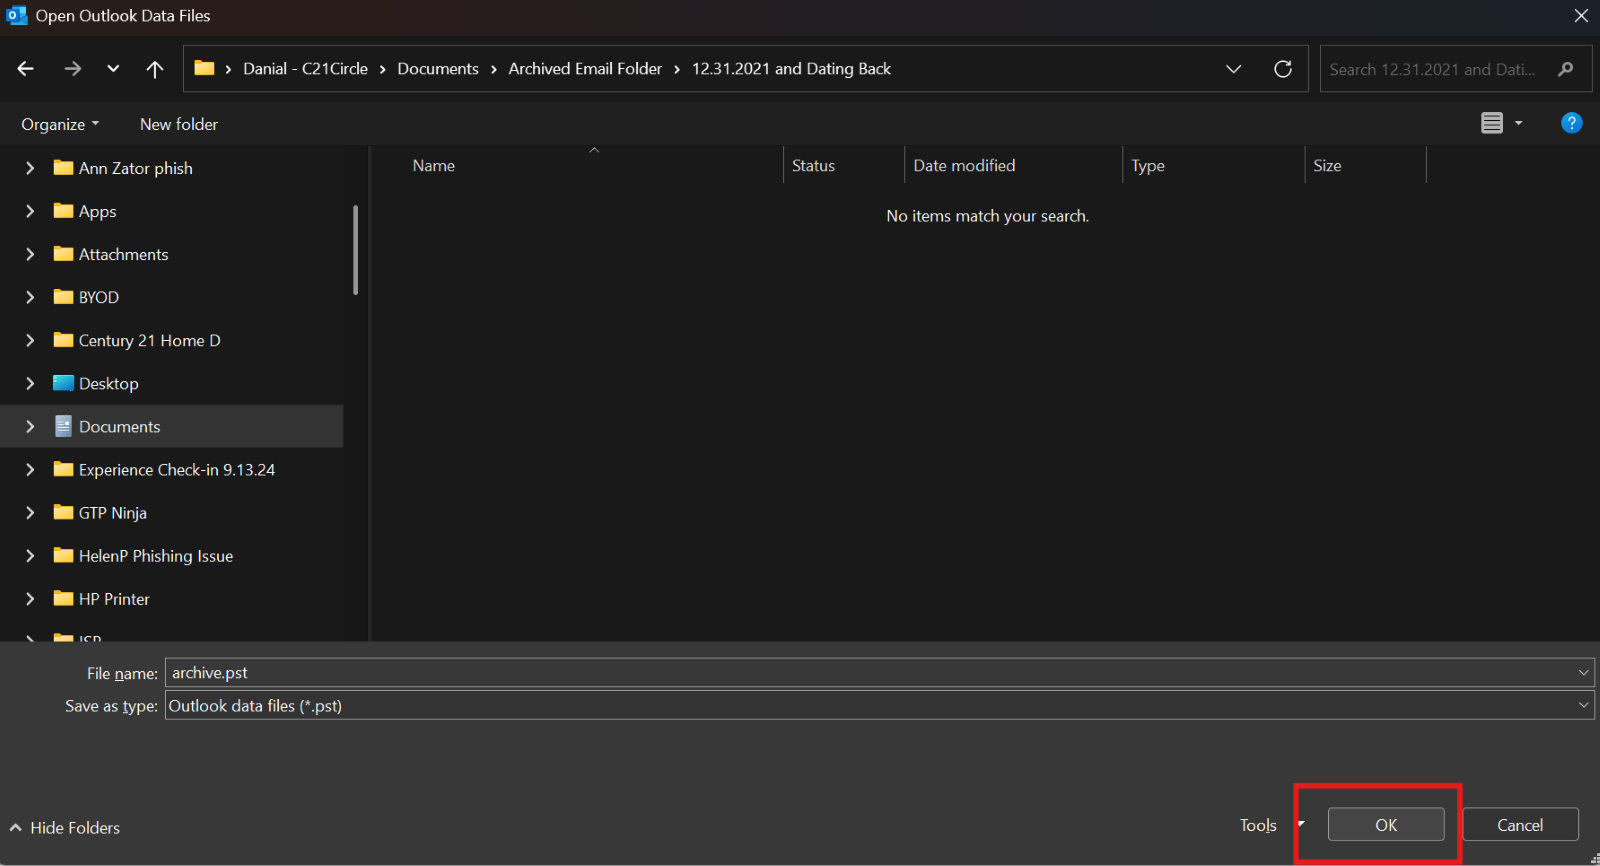
Task: Click the Cancel button
Action: coord(1519,825)
